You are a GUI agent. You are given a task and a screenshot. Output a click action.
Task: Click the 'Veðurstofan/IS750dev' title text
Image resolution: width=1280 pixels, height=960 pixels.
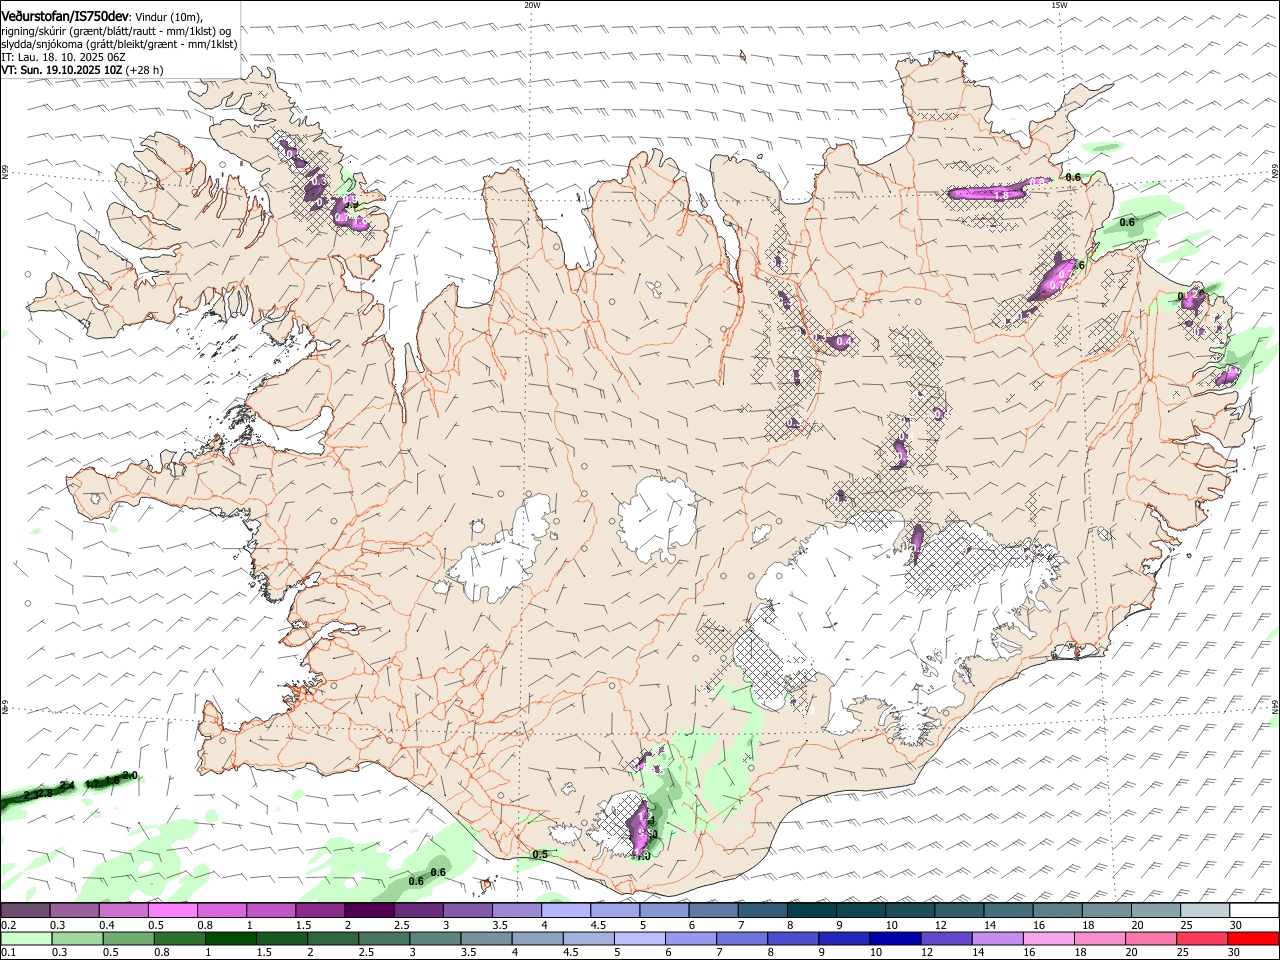point(65,16)
